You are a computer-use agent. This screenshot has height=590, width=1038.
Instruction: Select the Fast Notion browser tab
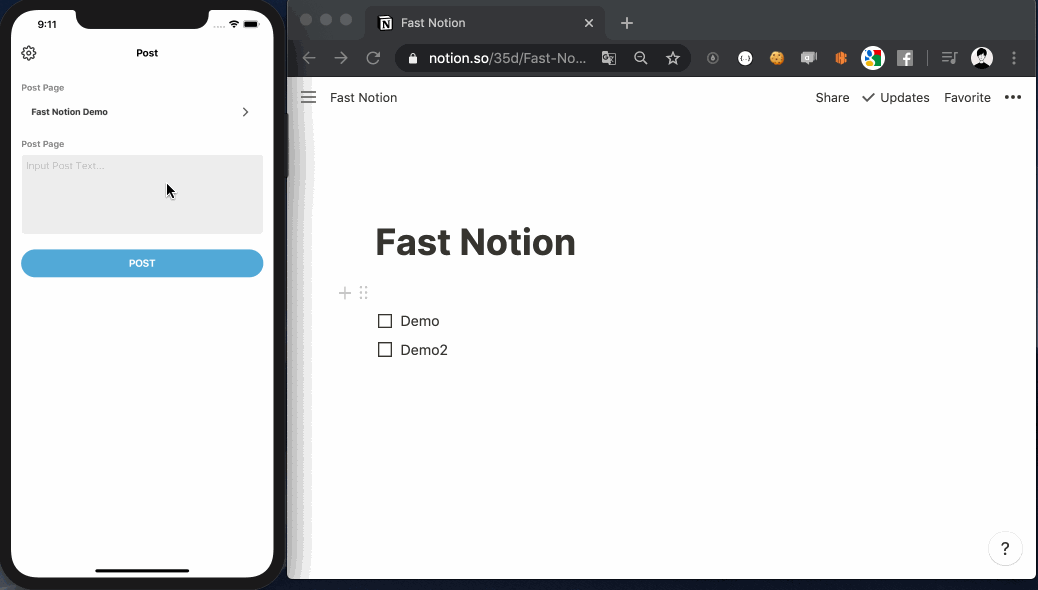pos(485,23)
